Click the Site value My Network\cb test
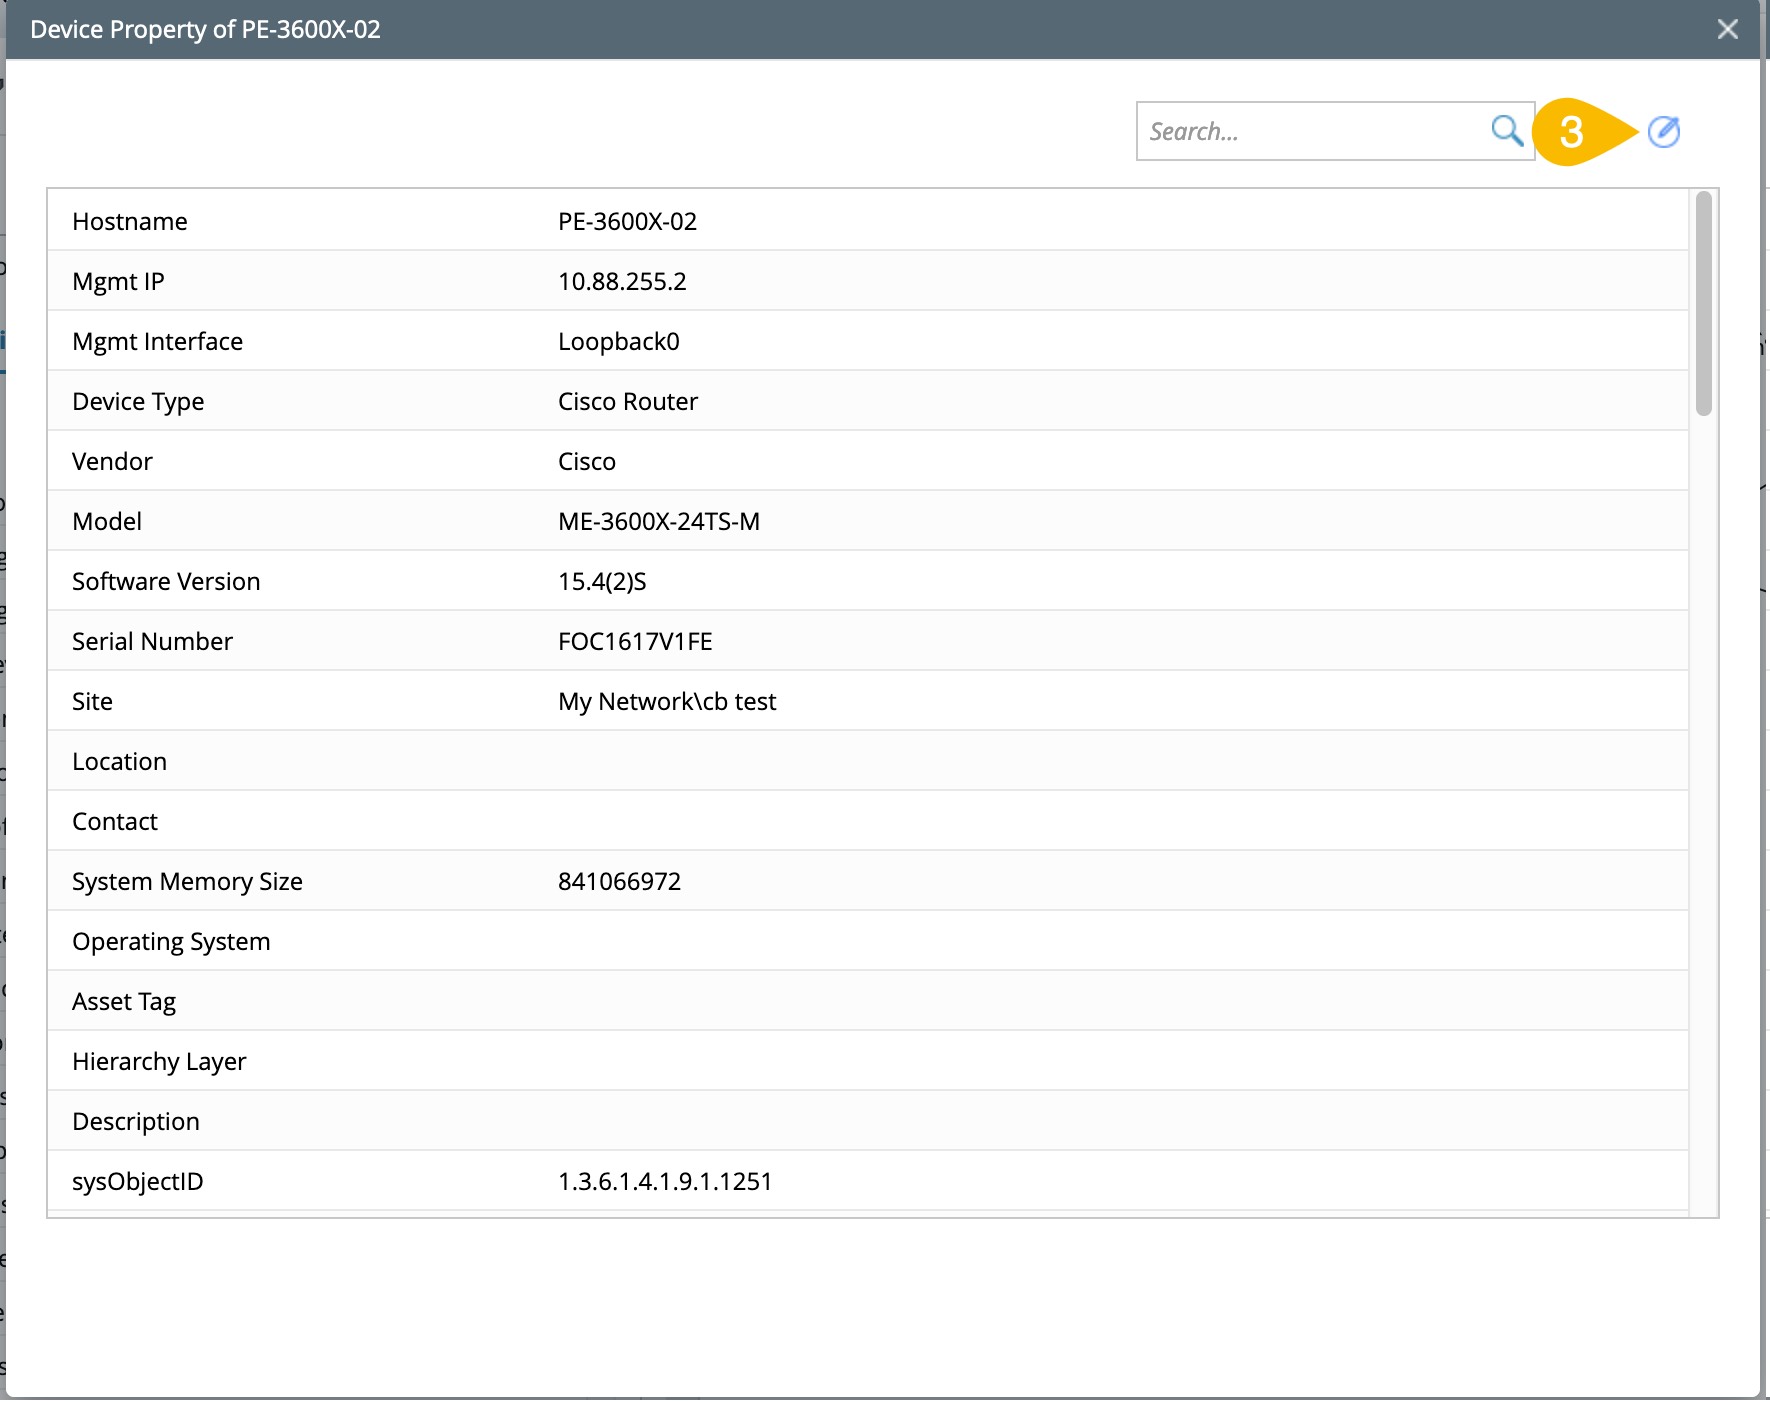The image size is (1770, 1402). tap(667, 701)
